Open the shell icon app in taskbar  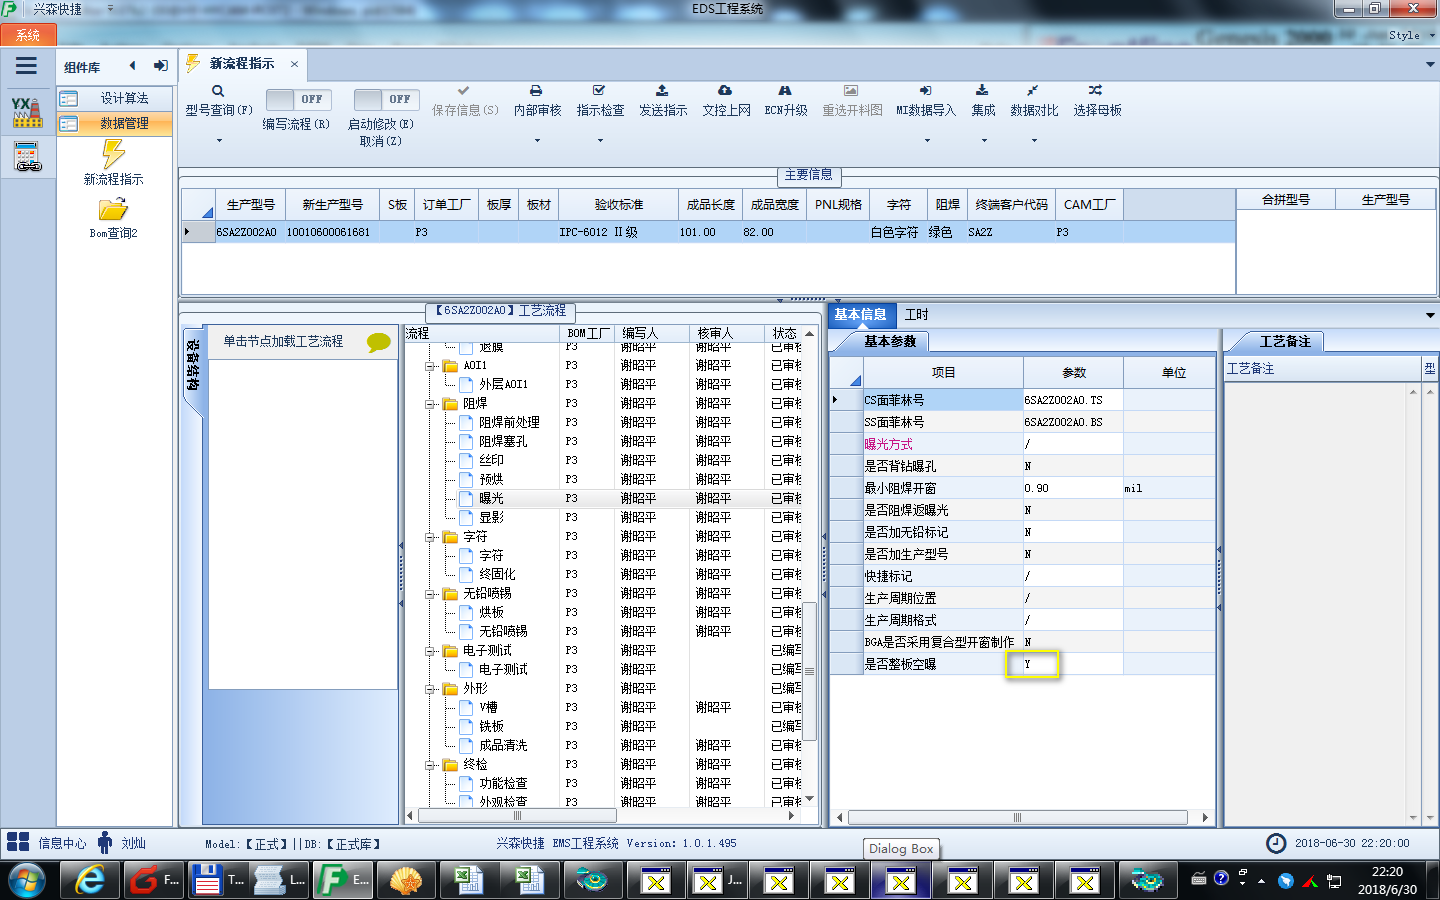coord(405,881)
